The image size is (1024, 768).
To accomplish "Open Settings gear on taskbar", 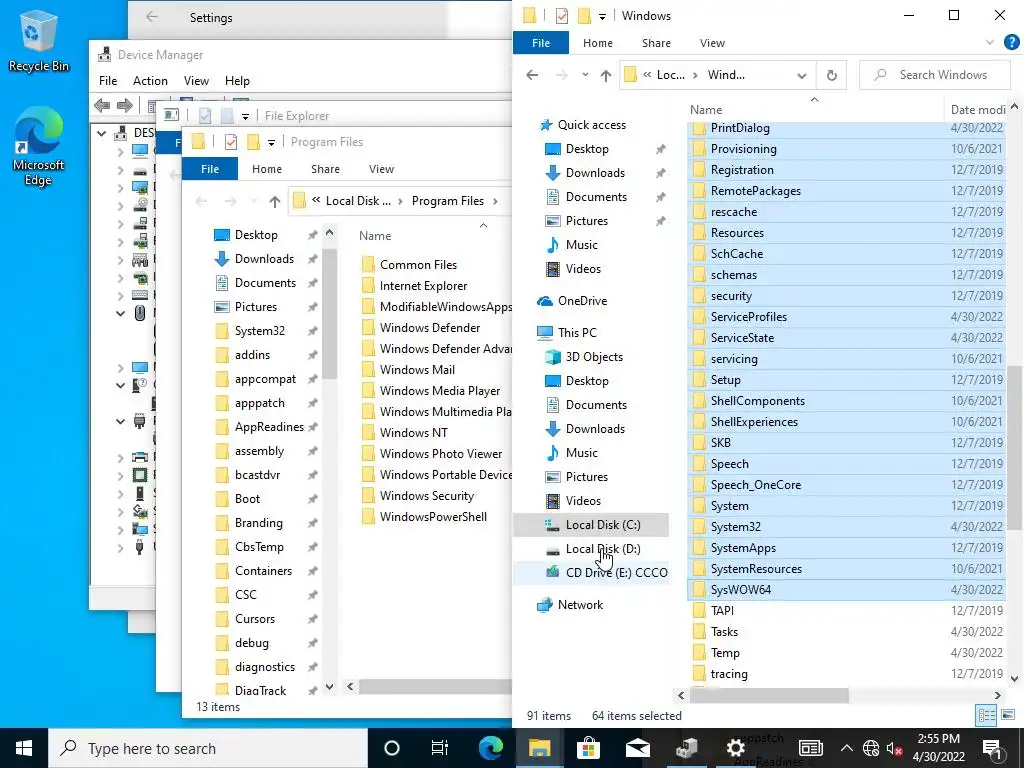I will coord(735,748).
